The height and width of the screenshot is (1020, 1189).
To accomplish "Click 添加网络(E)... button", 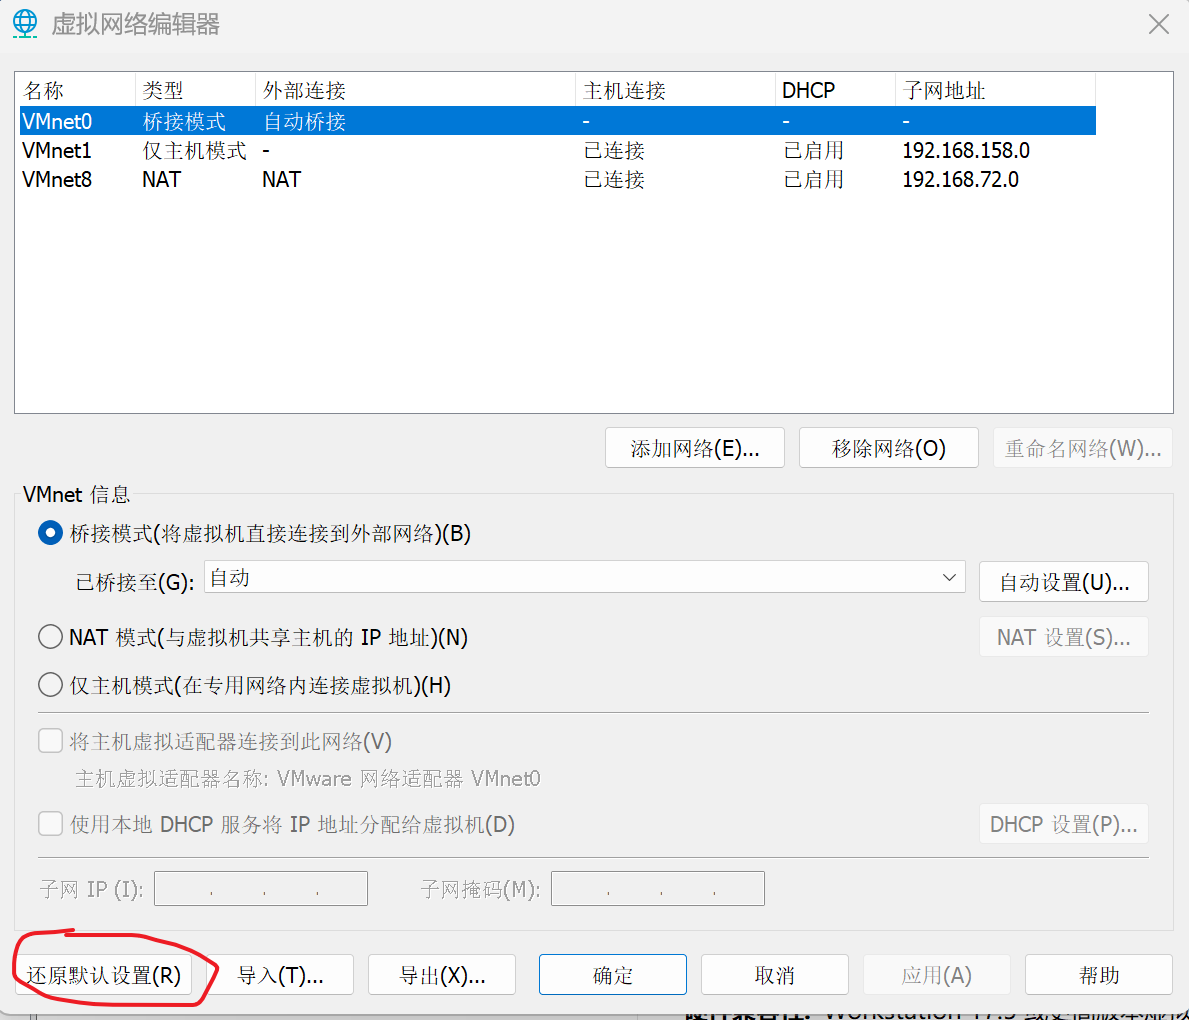I will coord(695,448).
